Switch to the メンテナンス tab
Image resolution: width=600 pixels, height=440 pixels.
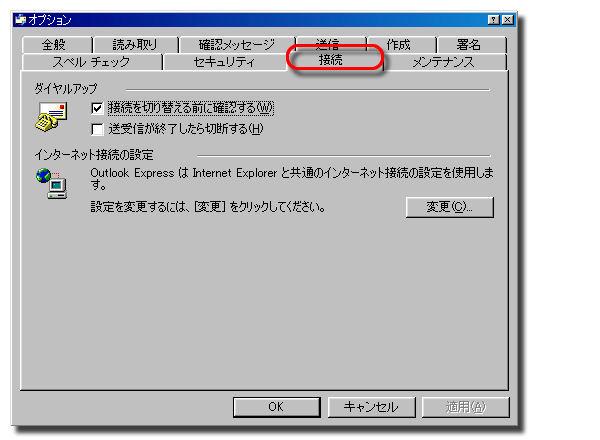click(x=445, y=62)
